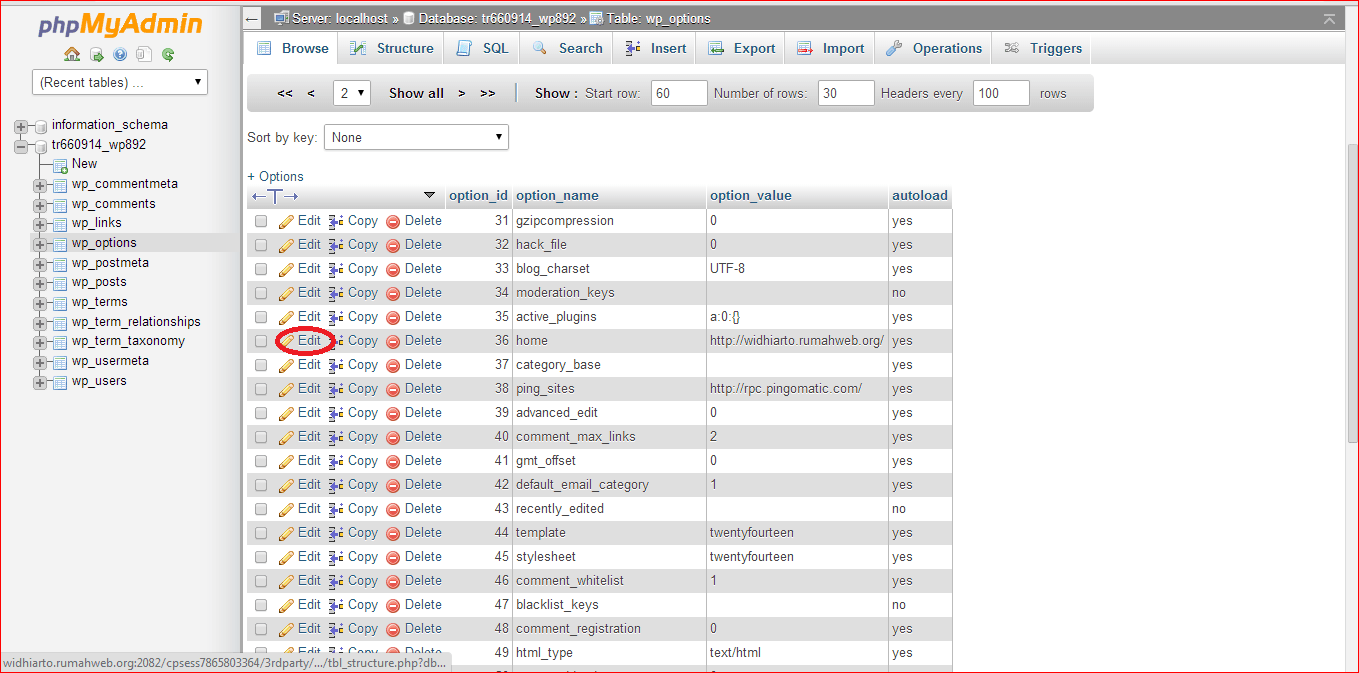Screen dimensions: 1359x673
Task: Reload navigation panel with green refresh icon
Action: tap(168, 55)
